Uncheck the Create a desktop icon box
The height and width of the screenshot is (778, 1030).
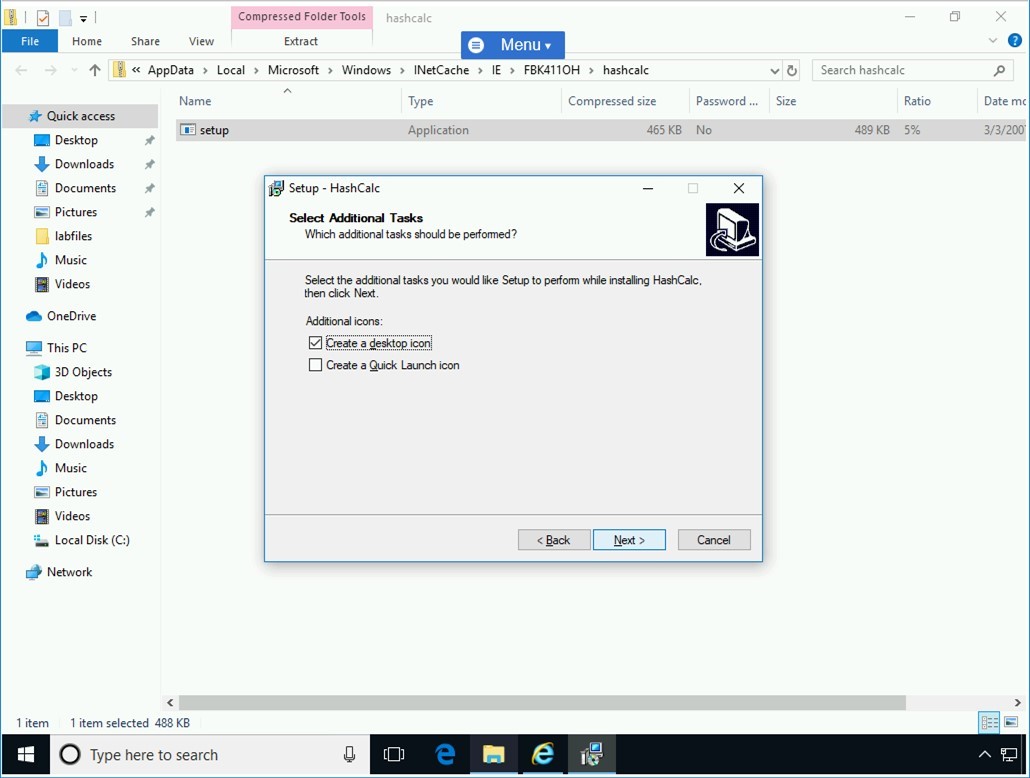point(316,343)
